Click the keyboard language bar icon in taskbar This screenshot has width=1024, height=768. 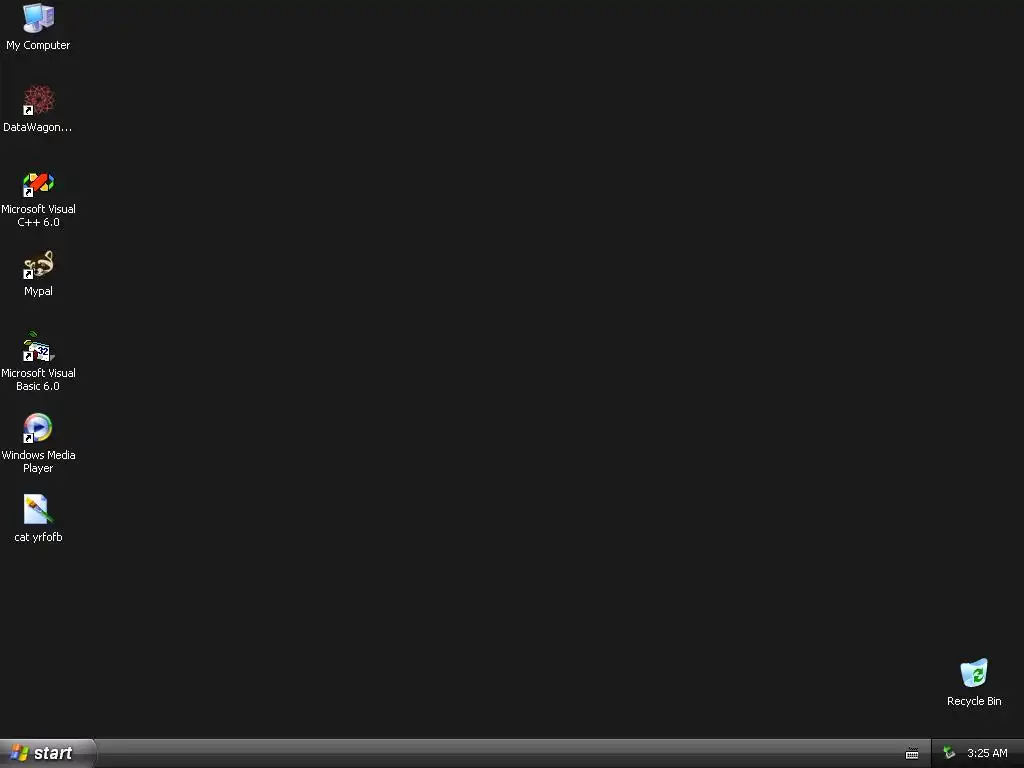coord(912,754)
